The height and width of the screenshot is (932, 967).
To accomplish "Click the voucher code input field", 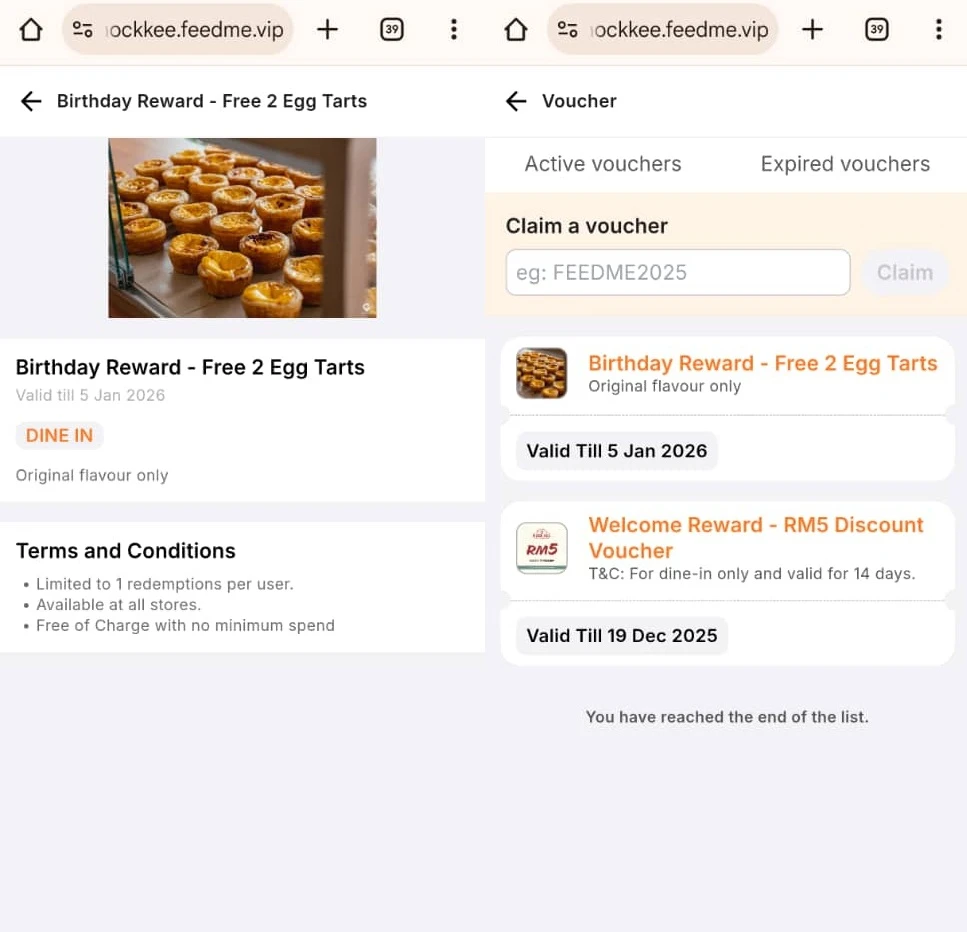I will pos(677,272).
